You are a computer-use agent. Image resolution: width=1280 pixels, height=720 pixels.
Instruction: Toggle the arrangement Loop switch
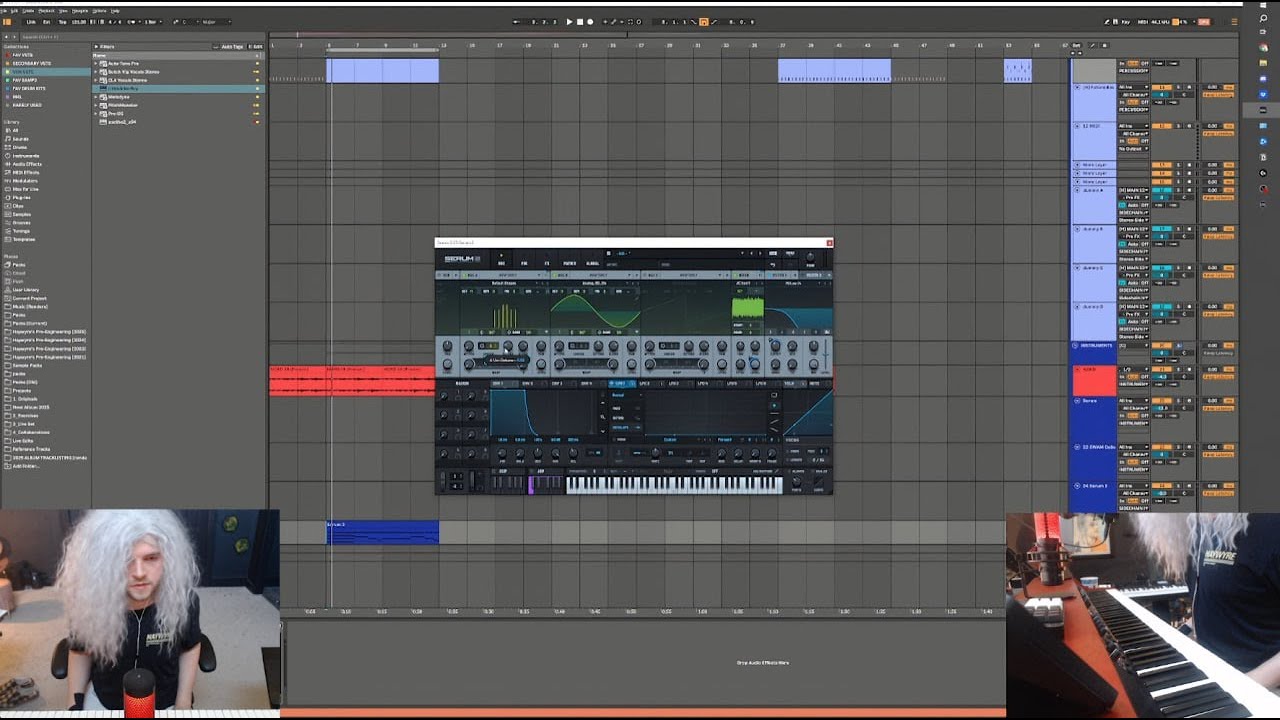click(x=704, y=21)
